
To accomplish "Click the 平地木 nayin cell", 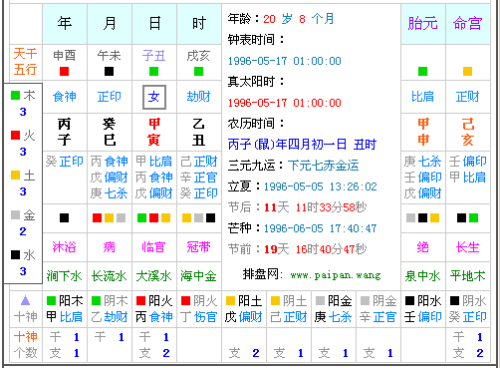I will coord(468,276).
